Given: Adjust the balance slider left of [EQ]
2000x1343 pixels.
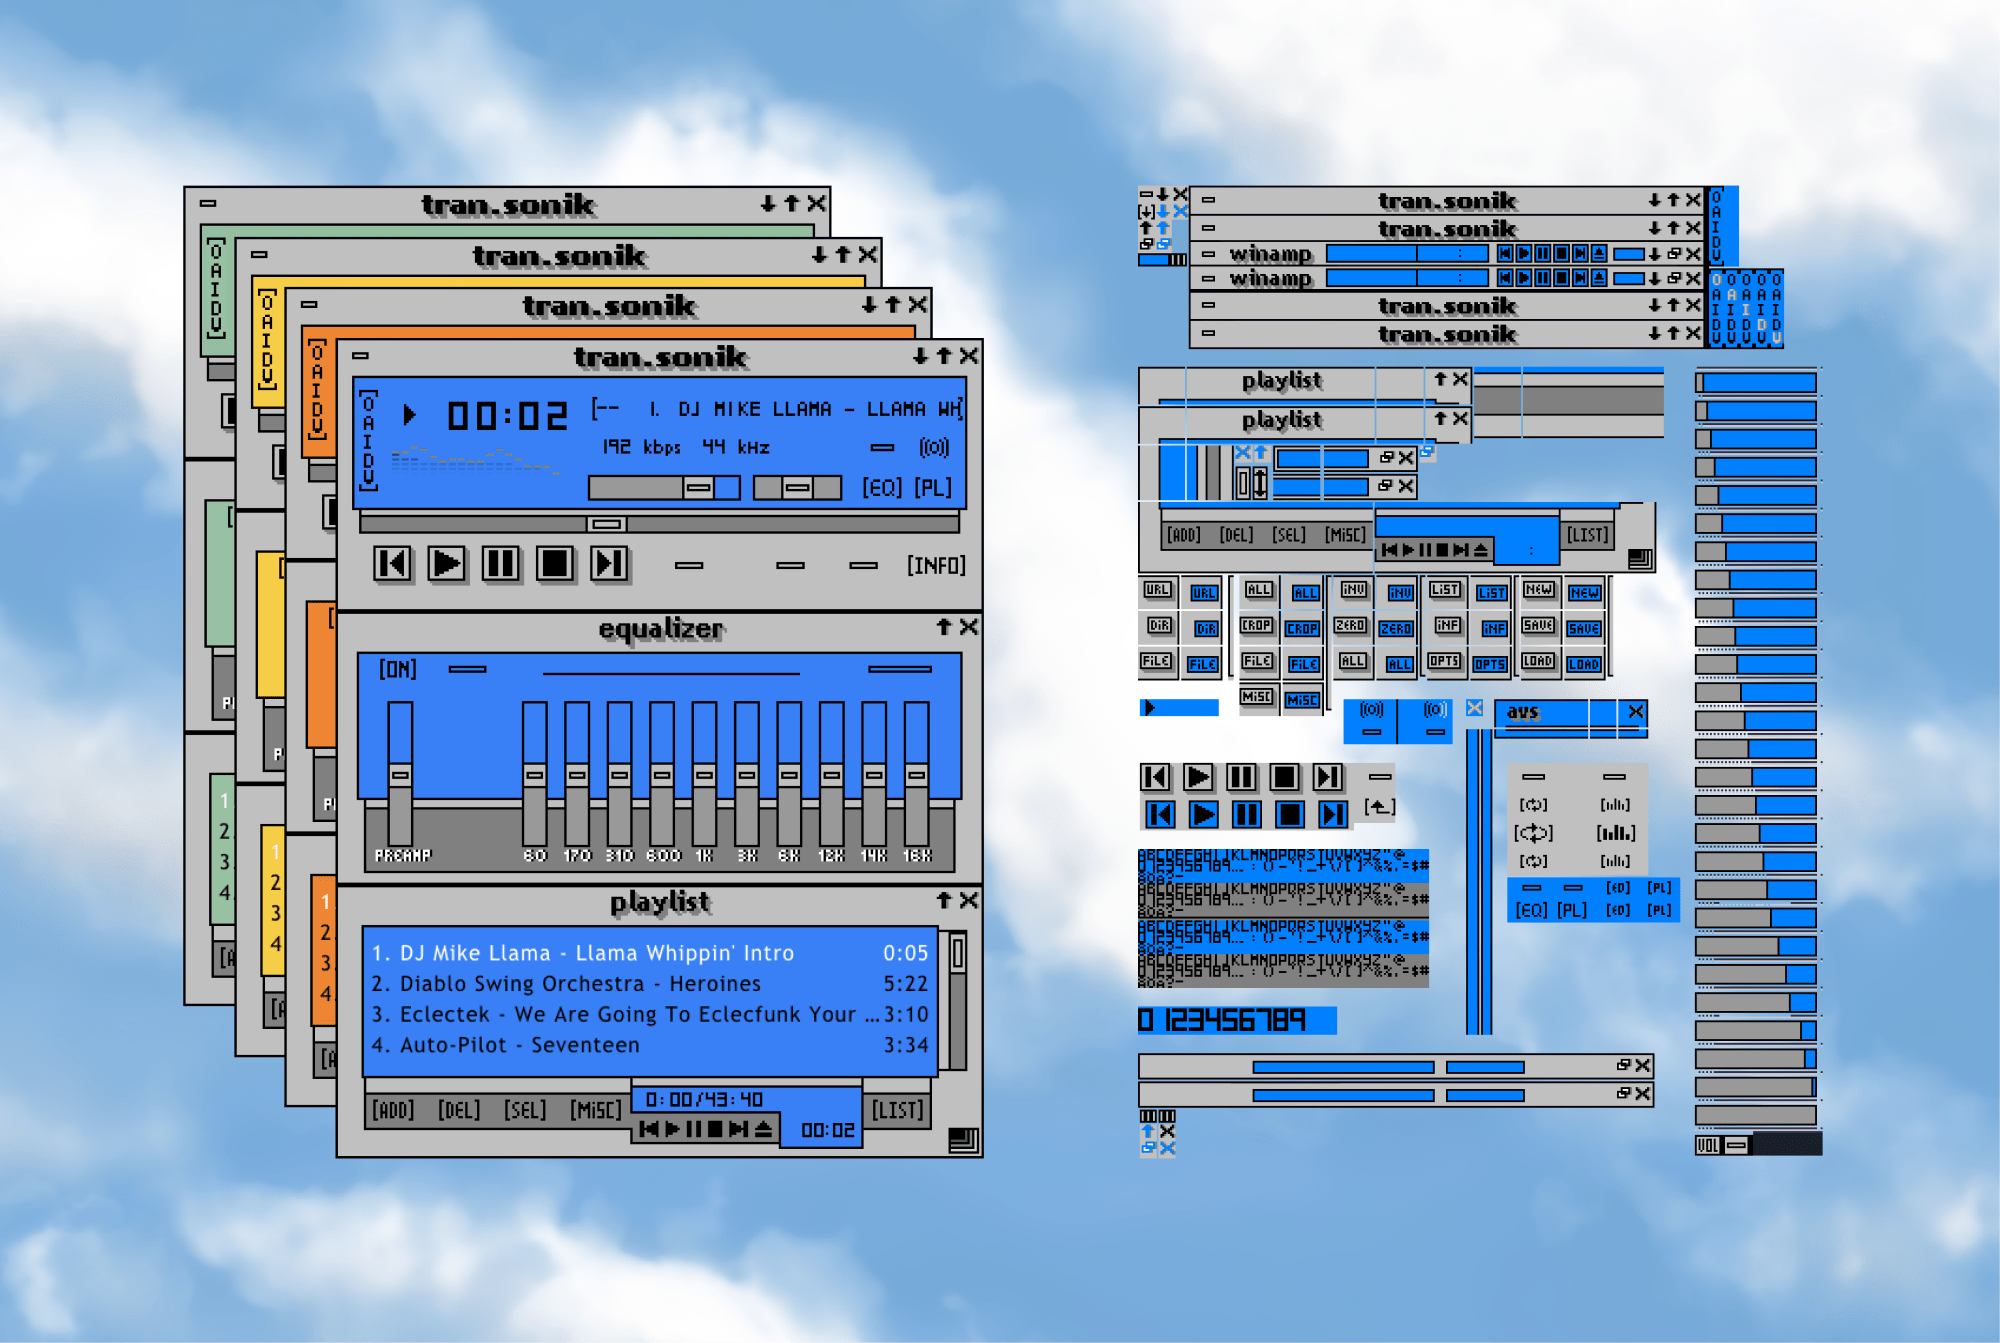Looking at the screenshot, I should 797,488.
